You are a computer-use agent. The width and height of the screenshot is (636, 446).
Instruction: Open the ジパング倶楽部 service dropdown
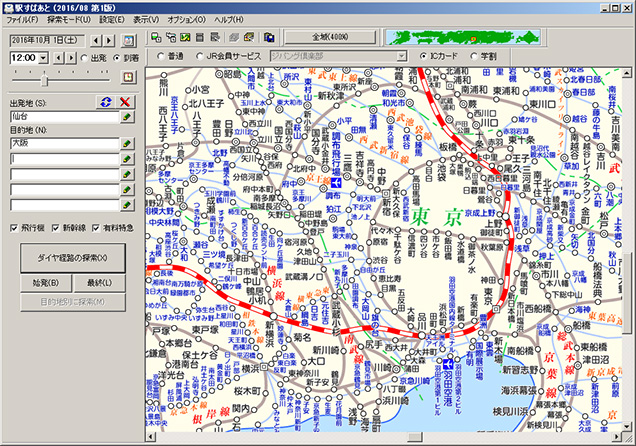point(401,56)
